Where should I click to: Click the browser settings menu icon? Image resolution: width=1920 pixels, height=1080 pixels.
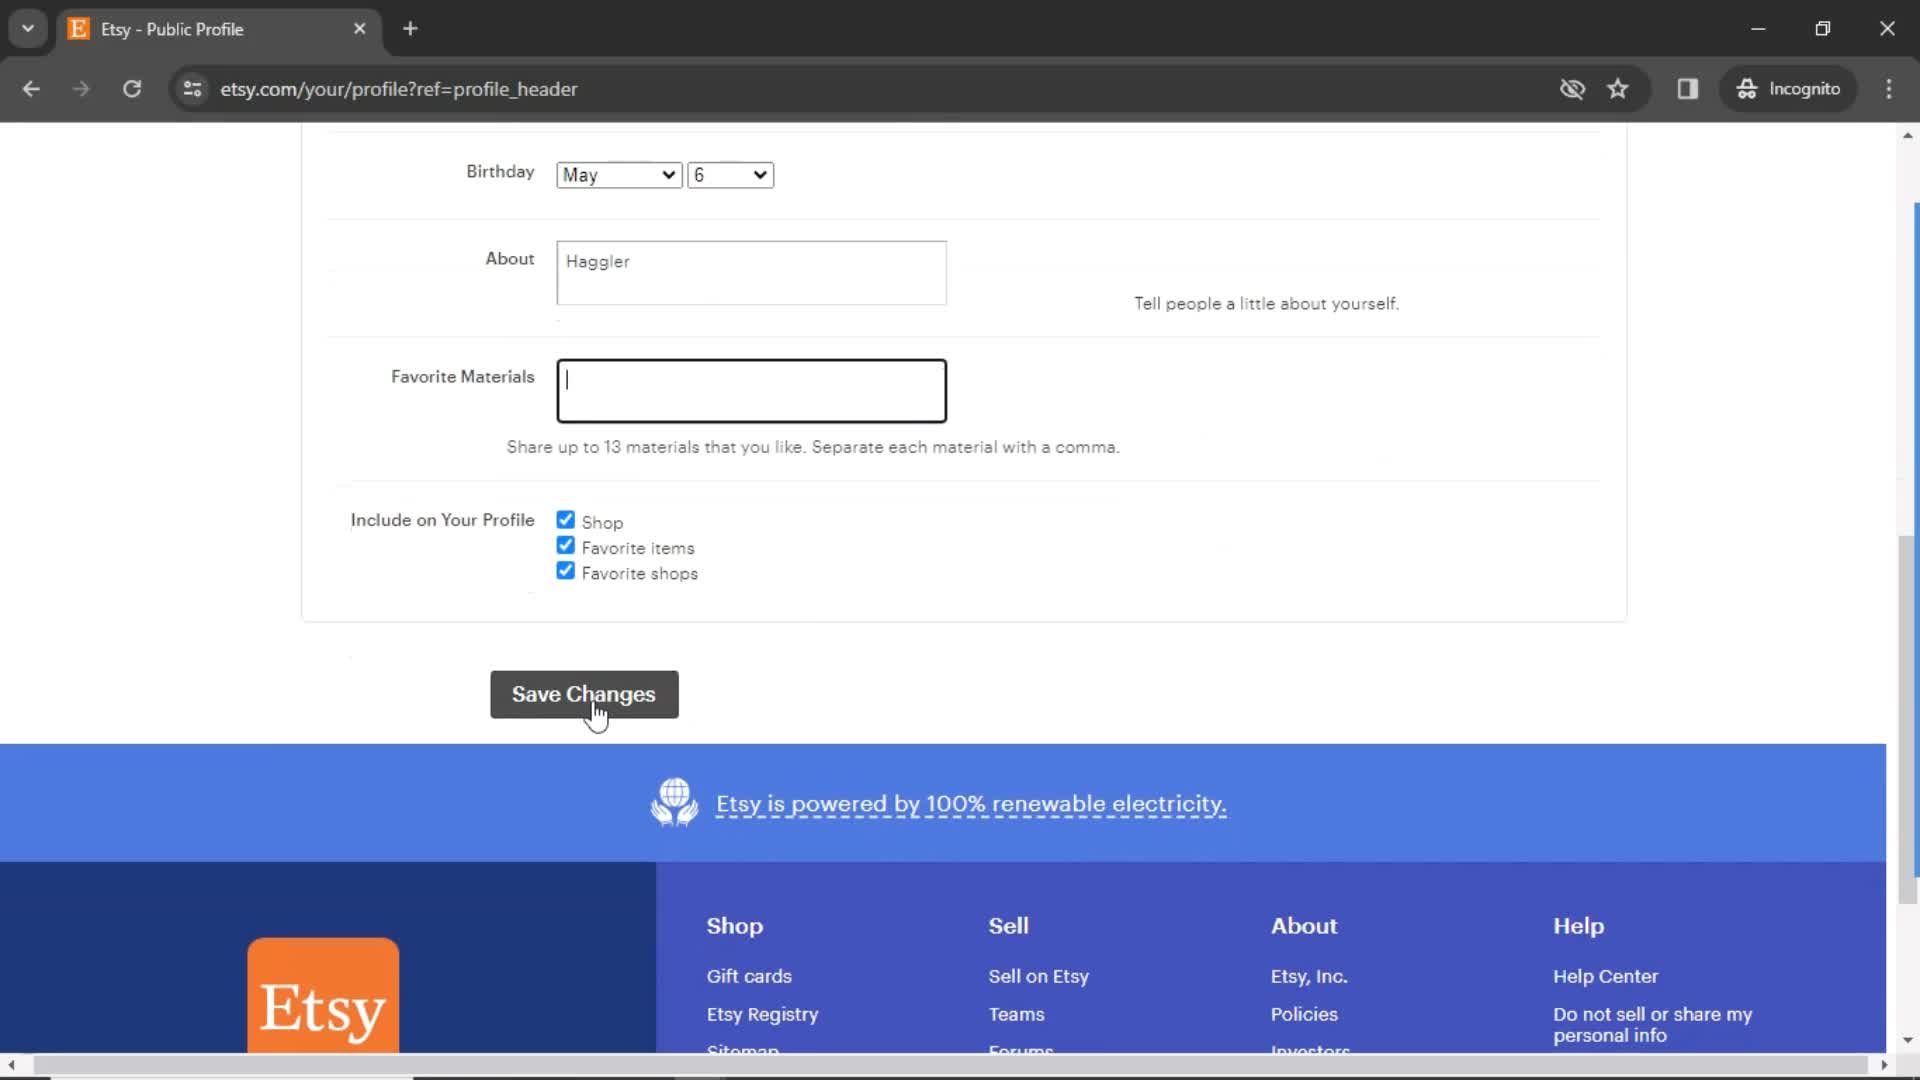click(1891, 88)
